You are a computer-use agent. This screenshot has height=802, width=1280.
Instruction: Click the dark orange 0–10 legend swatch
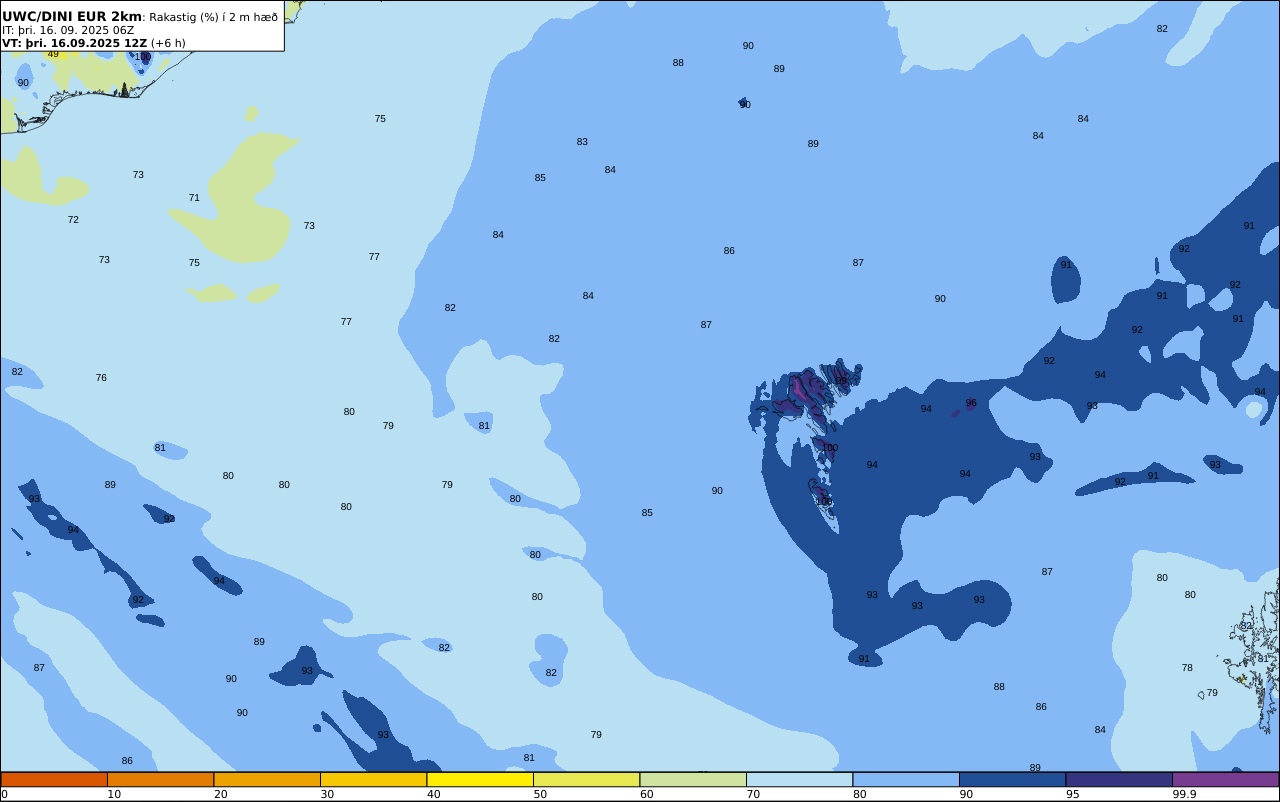click(x=54, y=779)
